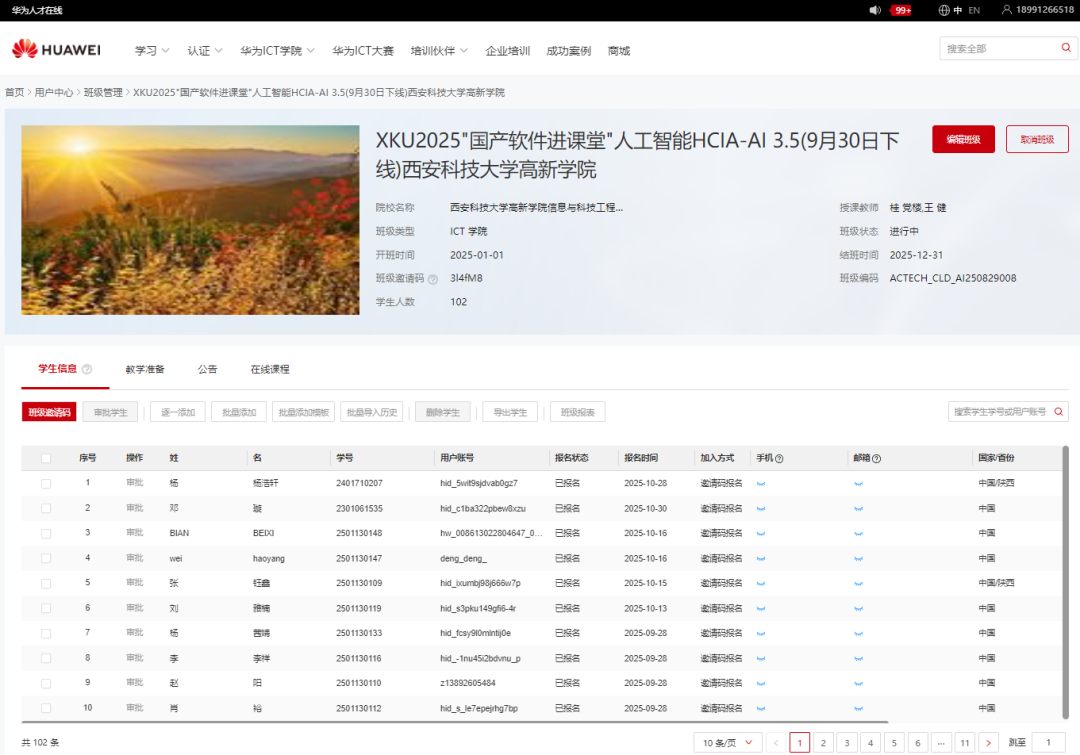1080x755 pixels.
Task: Click the Huawei logo
Action: (56, 50)
